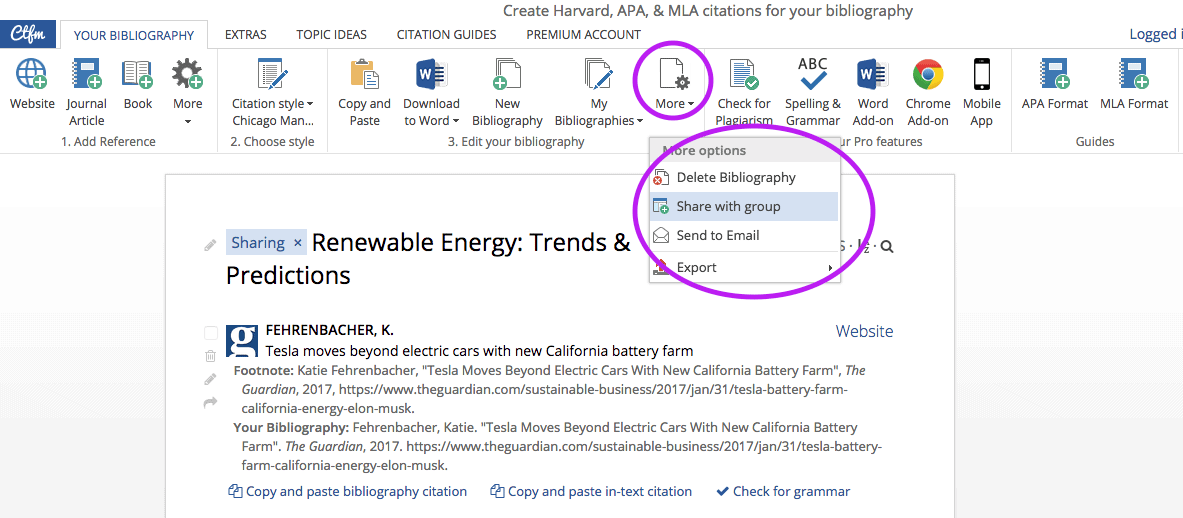
Task: Switch to the Citation Guides tab
Action: [446, 34]
